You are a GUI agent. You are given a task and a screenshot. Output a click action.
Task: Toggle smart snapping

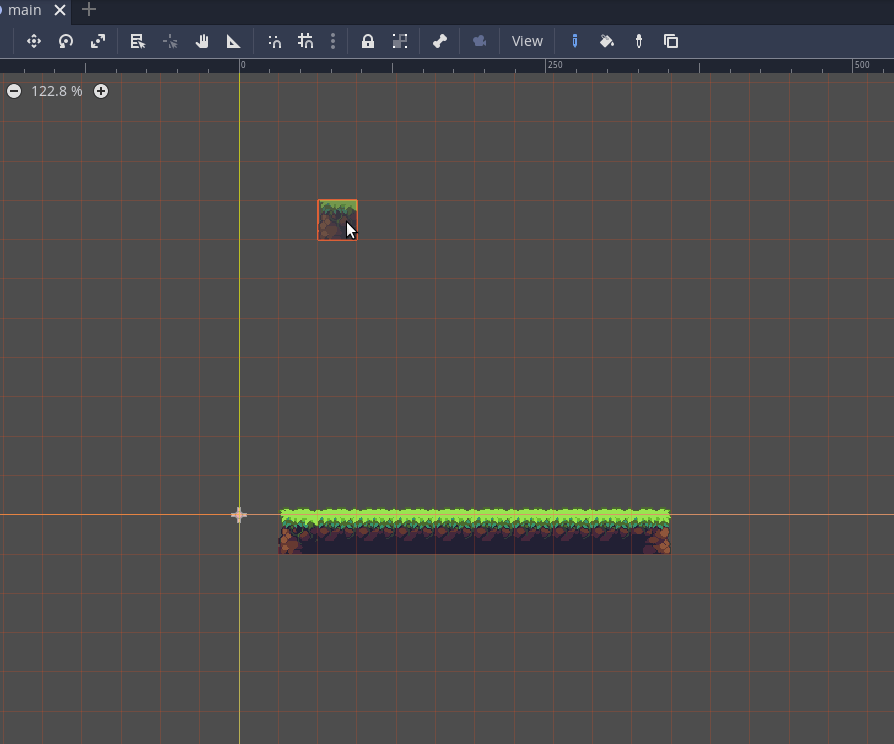tap(275, 41)
